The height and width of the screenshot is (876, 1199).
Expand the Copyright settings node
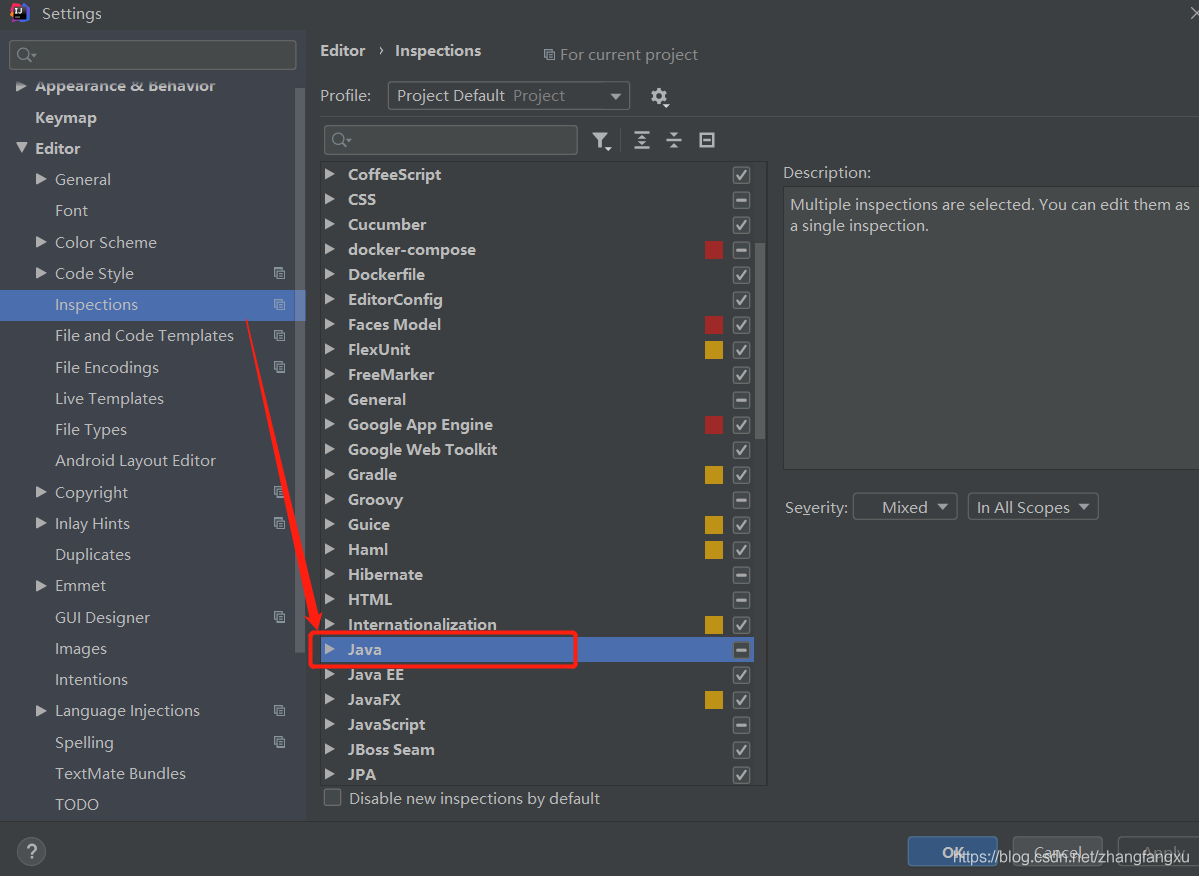click(41, 492)
